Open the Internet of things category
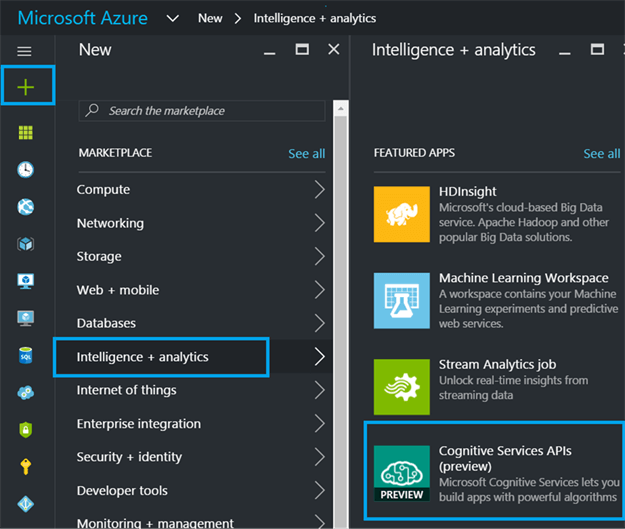Image resolution: width=625 pixels, height=529 pixels. [127, 390]
